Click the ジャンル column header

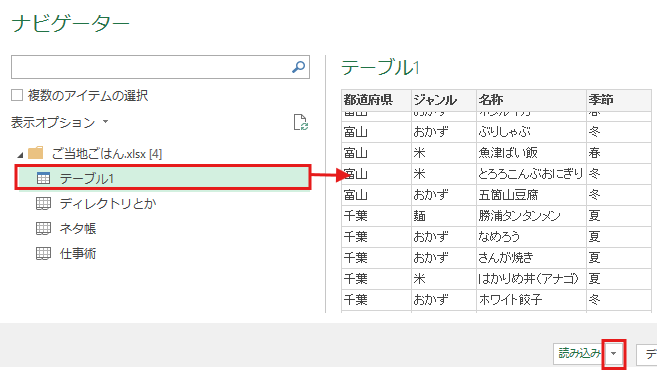click(x=444, y=100)
